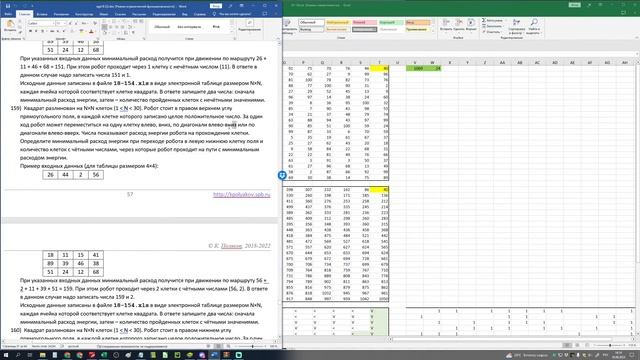Open the References (Ссылки) tab in Word
The image size is (640, 360).
point(120,14)
